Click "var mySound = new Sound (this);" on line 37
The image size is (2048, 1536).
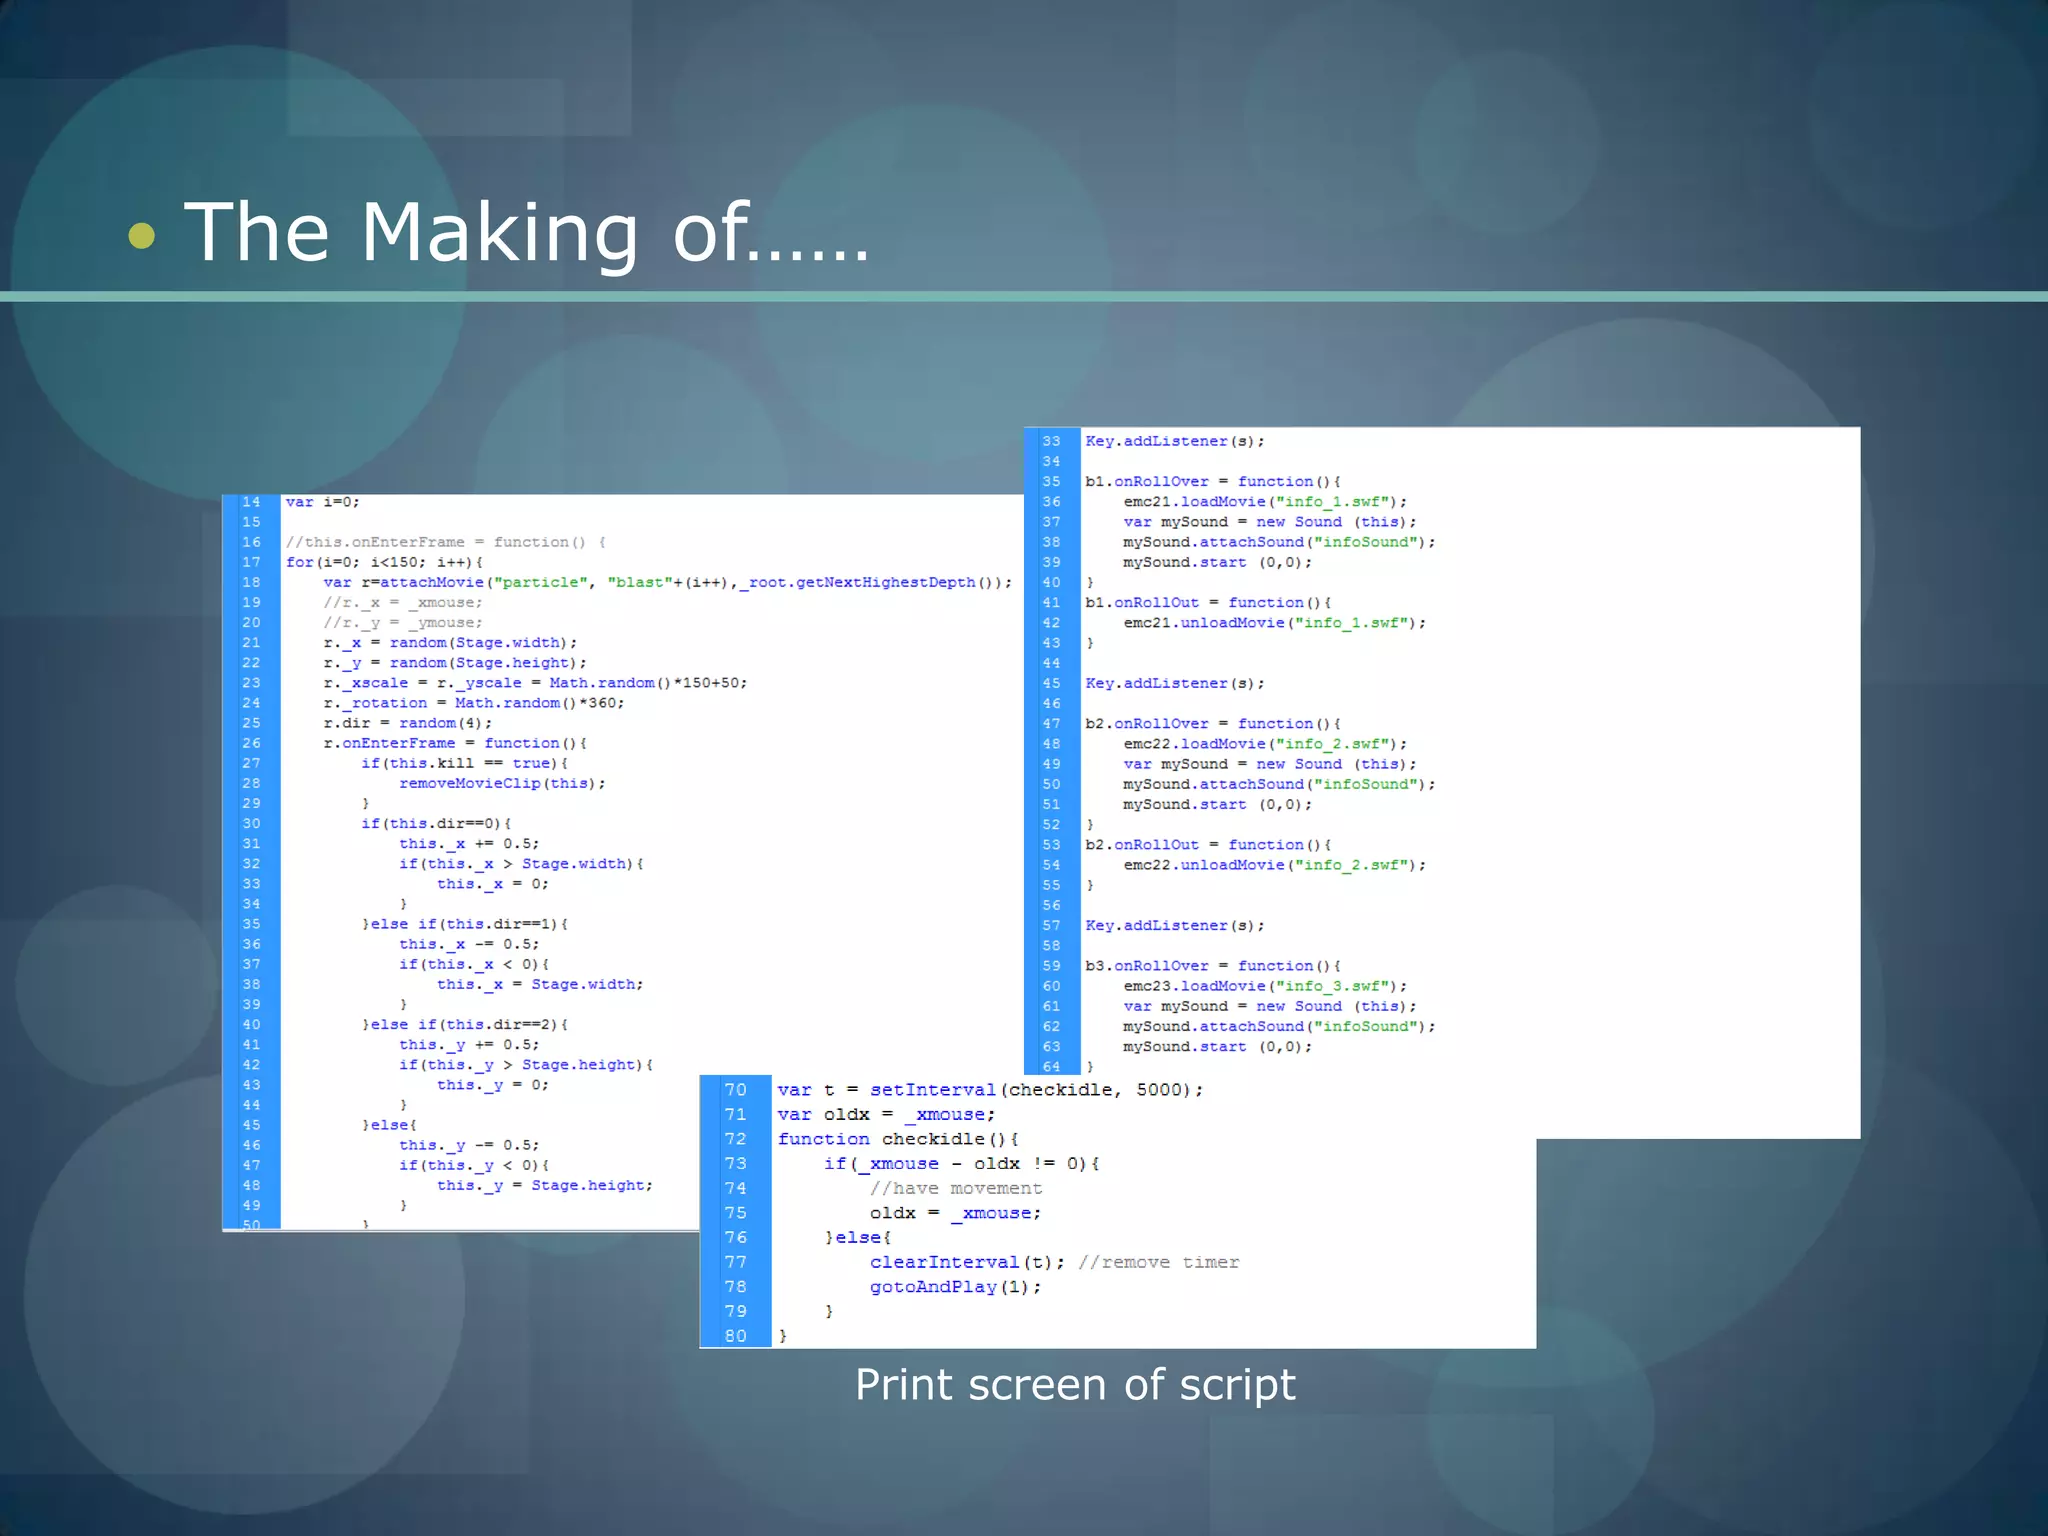(1270, 521)
